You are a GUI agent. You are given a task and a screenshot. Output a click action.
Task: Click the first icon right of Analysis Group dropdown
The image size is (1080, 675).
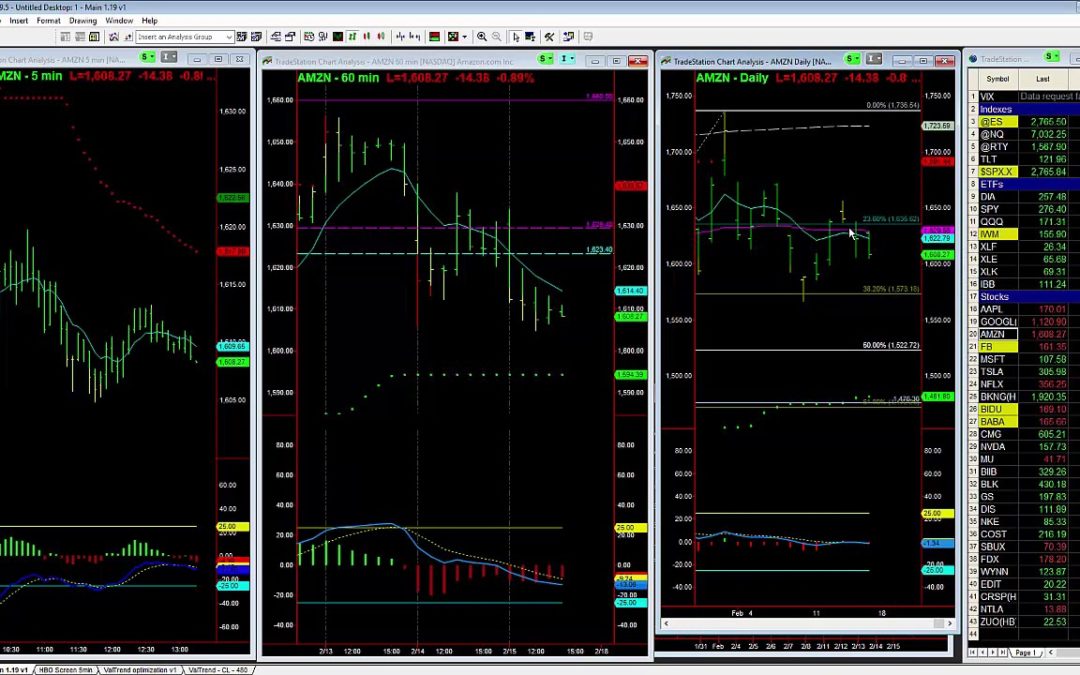coord(242,37)
